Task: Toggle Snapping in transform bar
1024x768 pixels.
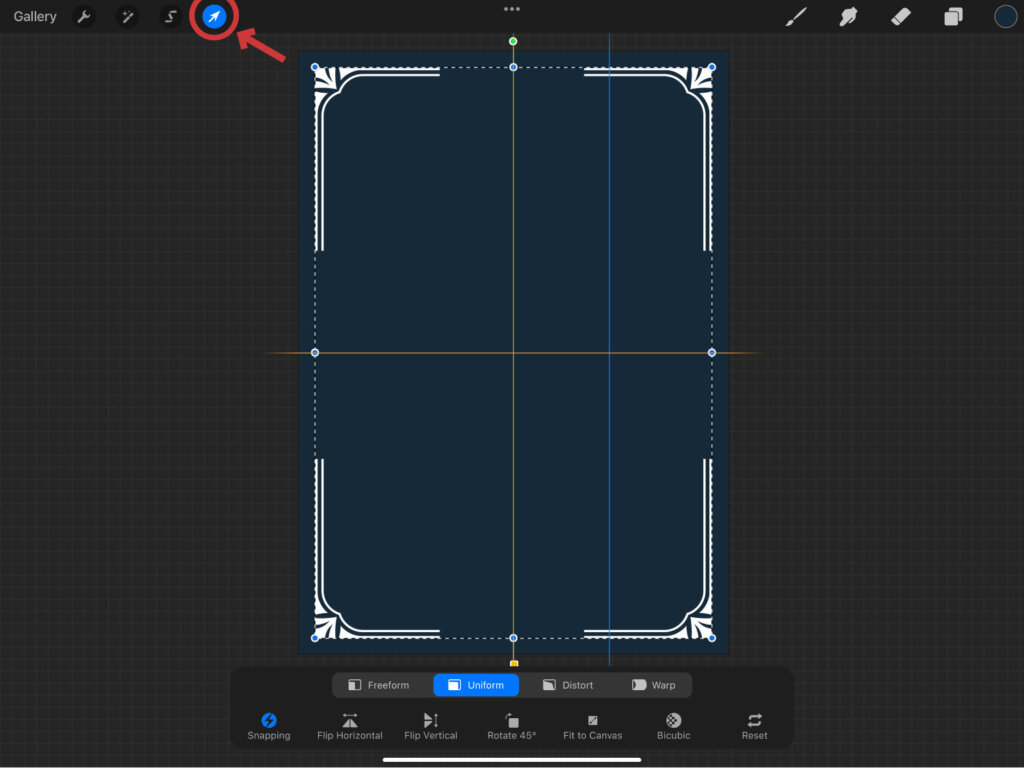Action: [269, 726]
